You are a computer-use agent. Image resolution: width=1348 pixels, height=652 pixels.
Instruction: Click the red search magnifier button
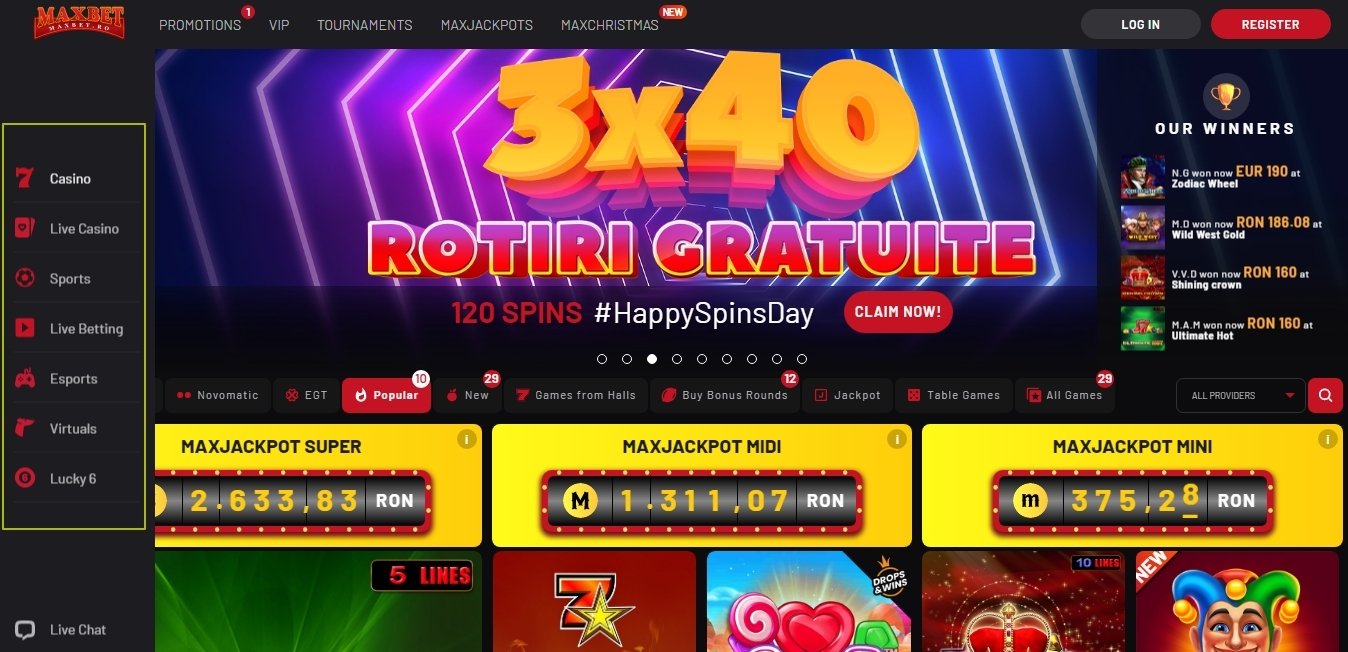(x=1325, y=395)
